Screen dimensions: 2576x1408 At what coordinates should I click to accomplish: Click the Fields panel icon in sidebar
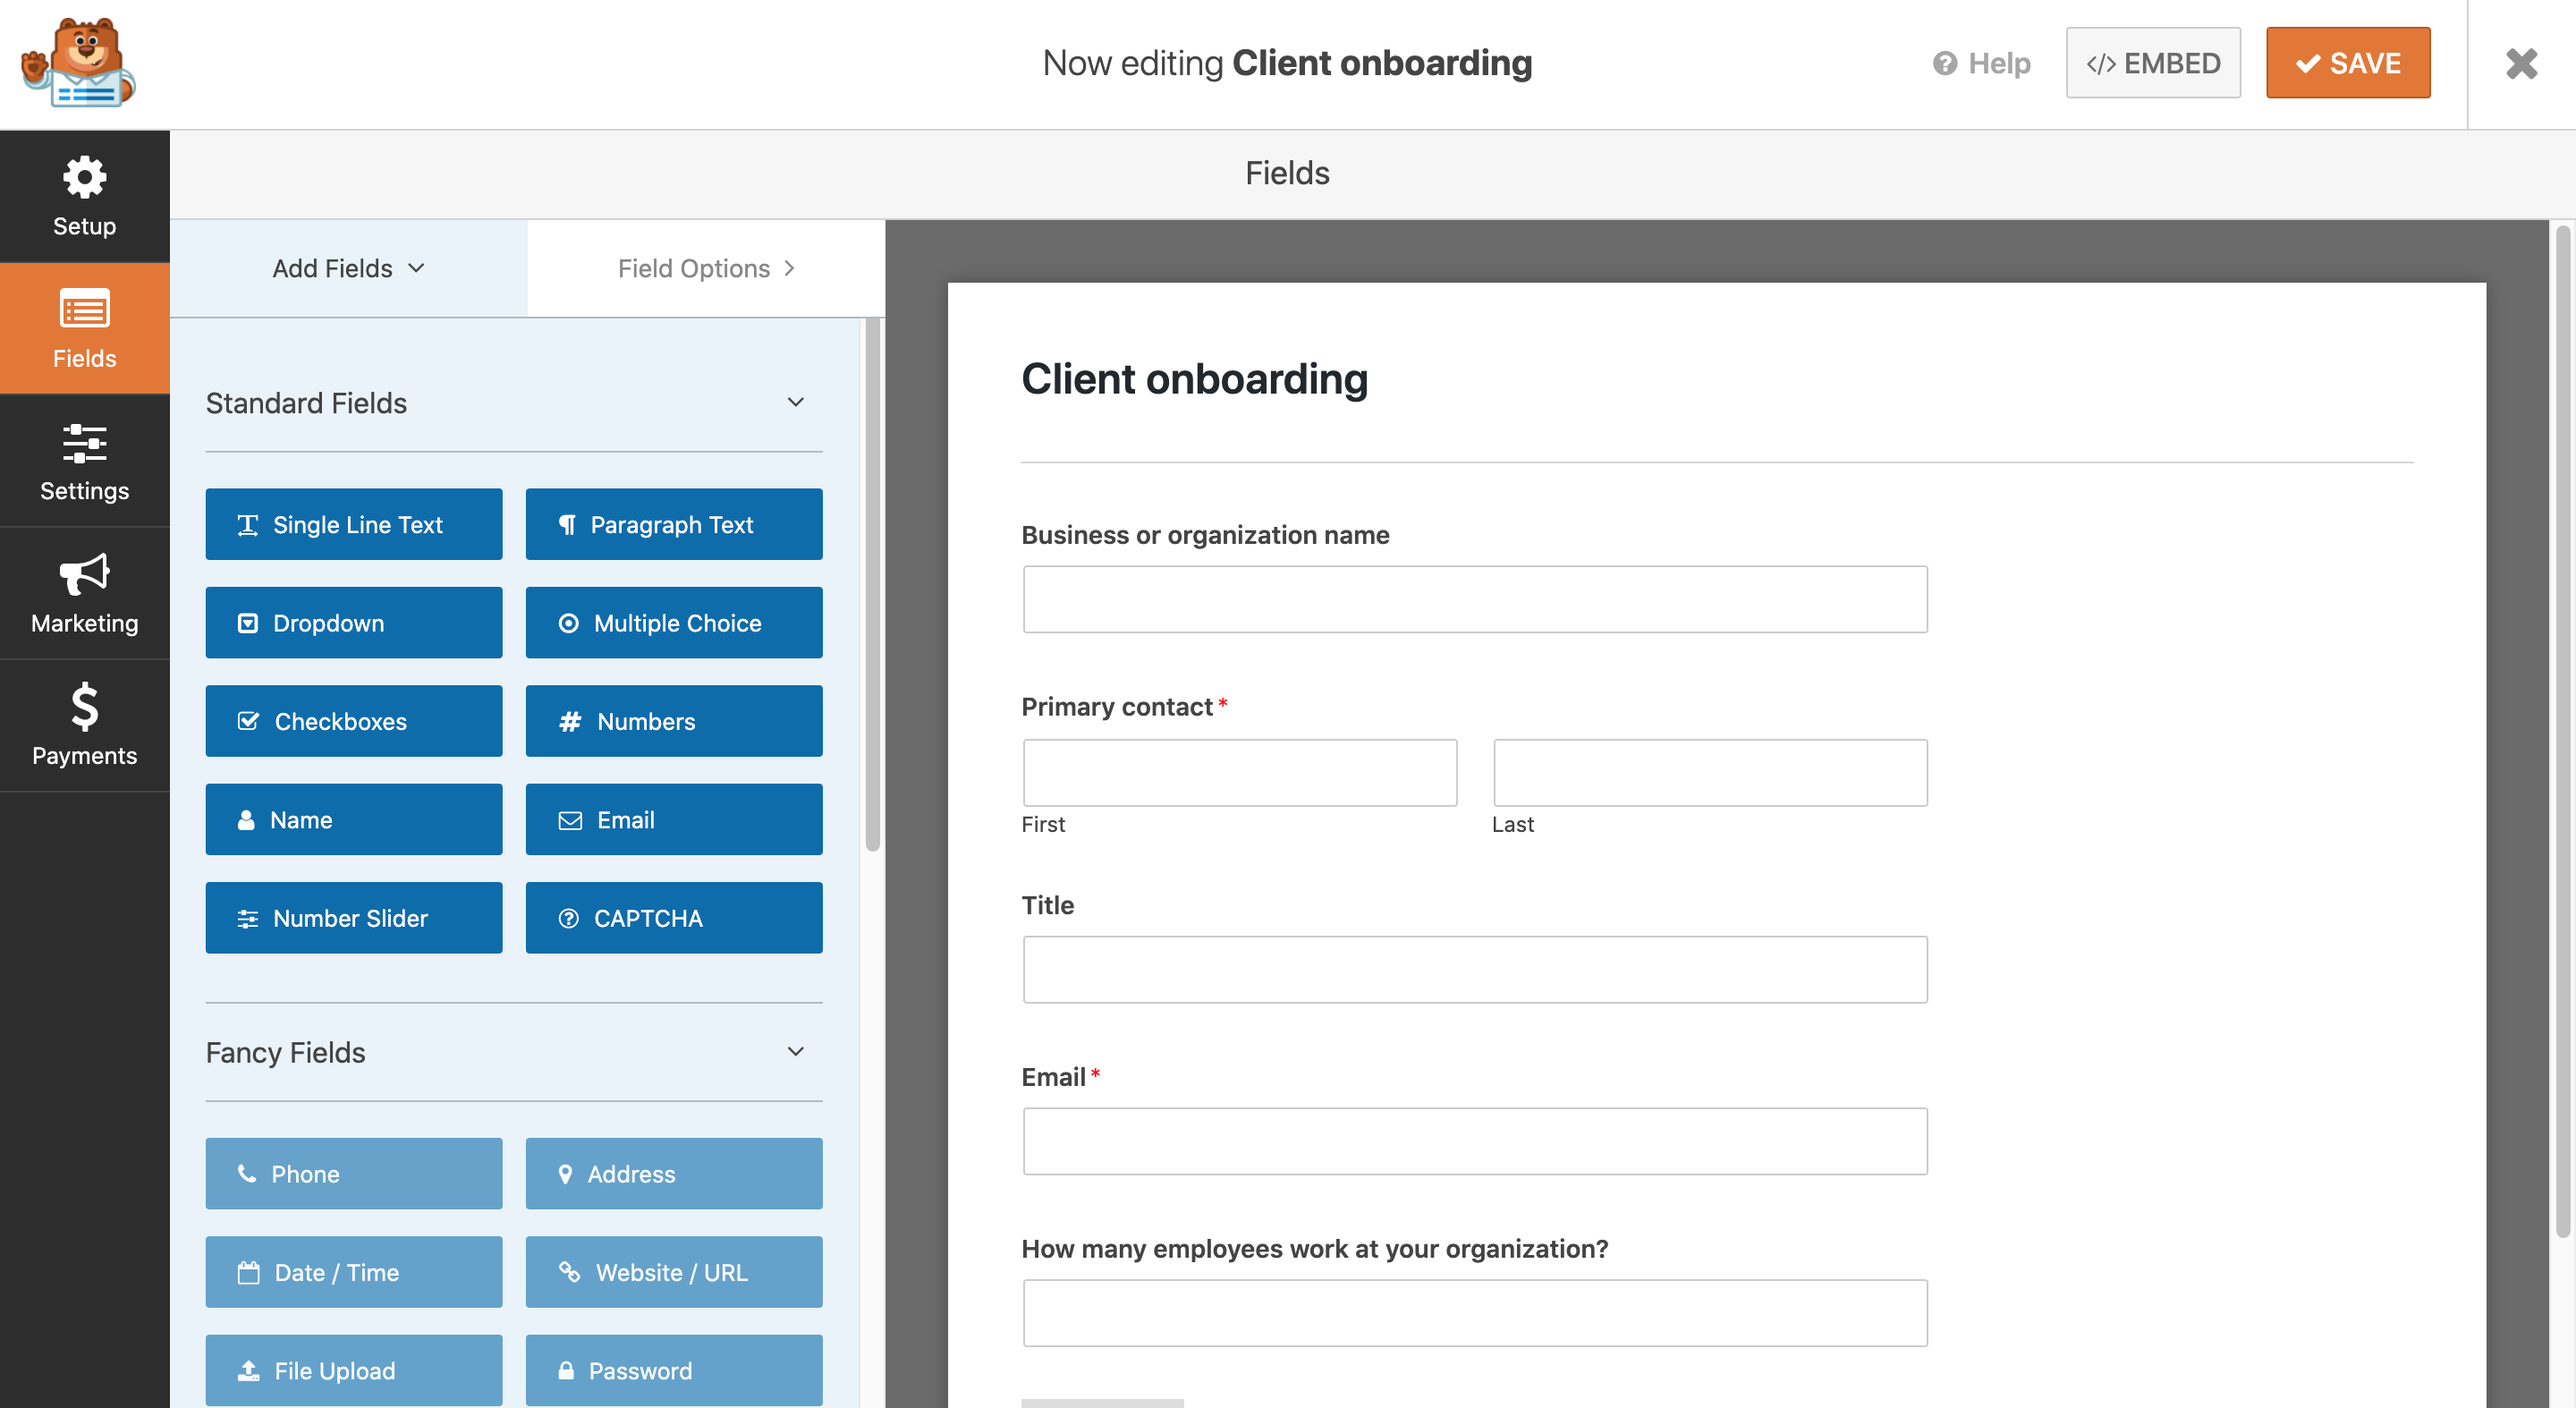pyautogui.click(x=85, y=327)
